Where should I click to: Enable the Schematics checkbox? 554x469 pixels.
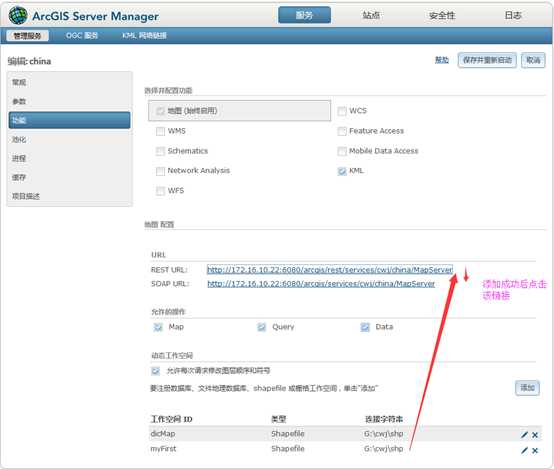pyautogui.click(x=160, y=151)
